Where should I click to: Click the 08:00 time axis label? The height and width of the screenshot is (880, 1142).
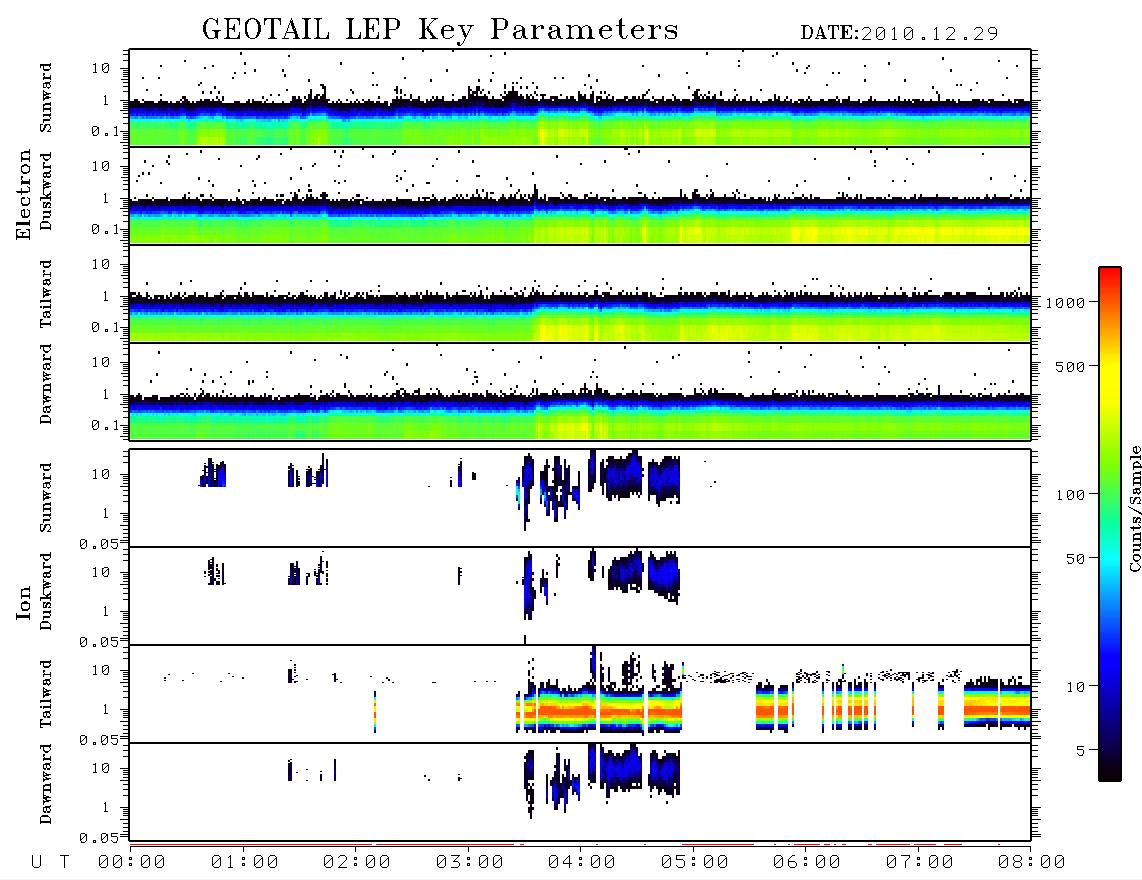tap(1032, 862)
